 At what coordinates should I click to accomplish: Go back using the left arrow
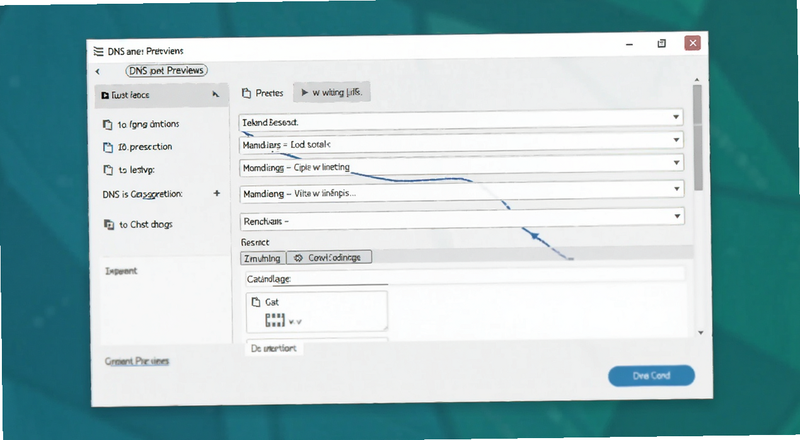pyautogui.click(x=97, y=72)
